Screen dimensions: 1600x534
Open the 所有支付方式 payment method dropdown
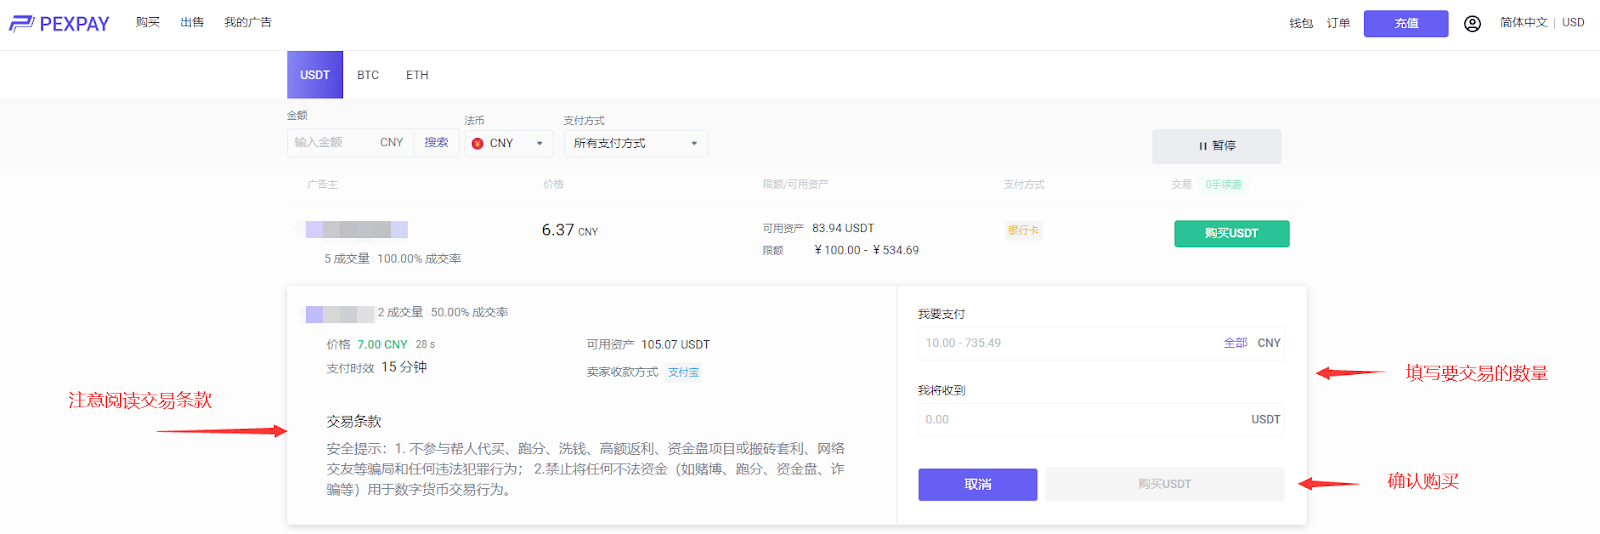635,144
